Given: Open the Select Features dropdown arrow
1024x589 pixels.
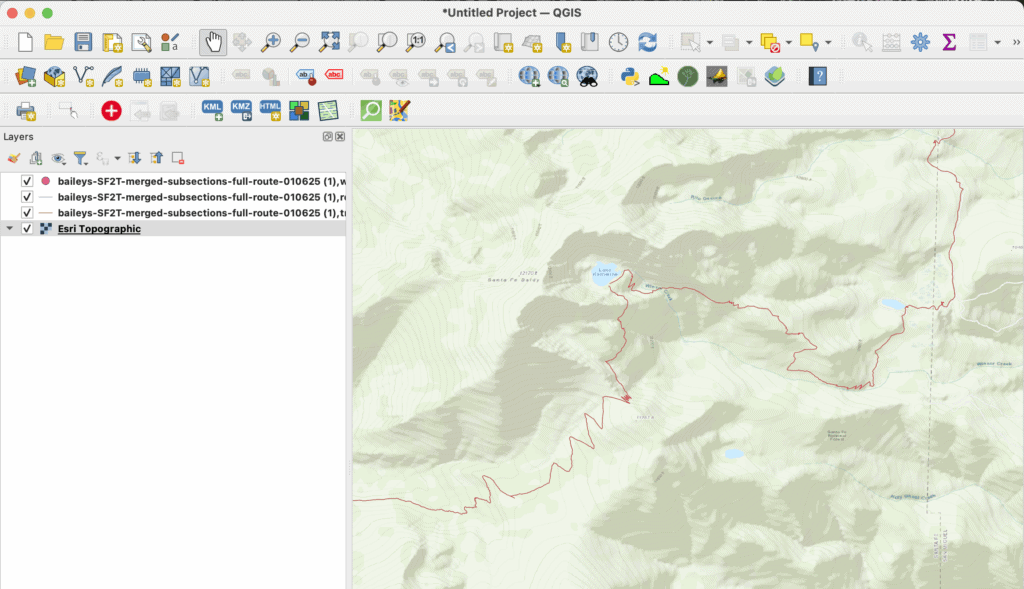Looking at the screenshot, I should [709, 43].
